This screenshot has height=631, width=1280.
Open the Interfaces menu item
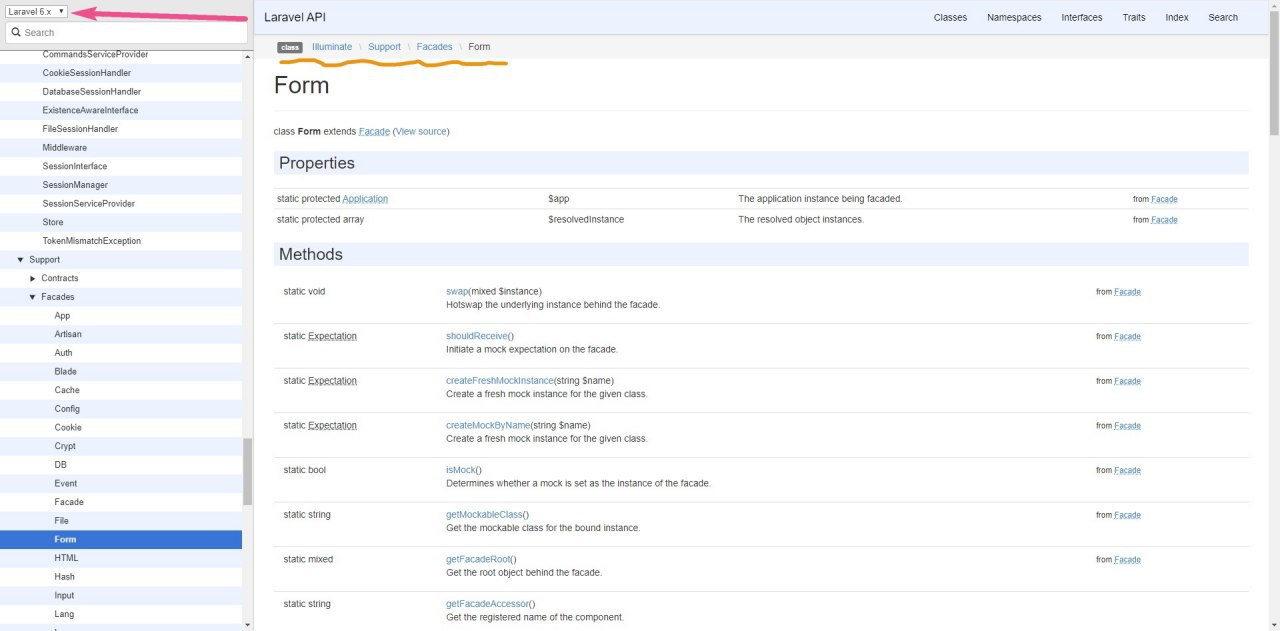click(1082, 17)
